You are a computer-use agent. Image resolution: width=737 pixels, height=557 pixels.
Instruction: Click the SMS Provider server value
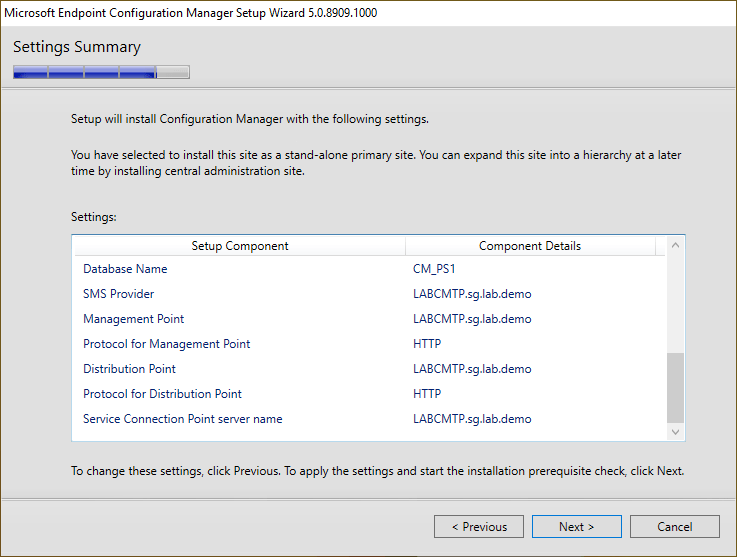[x=472, y=294]
